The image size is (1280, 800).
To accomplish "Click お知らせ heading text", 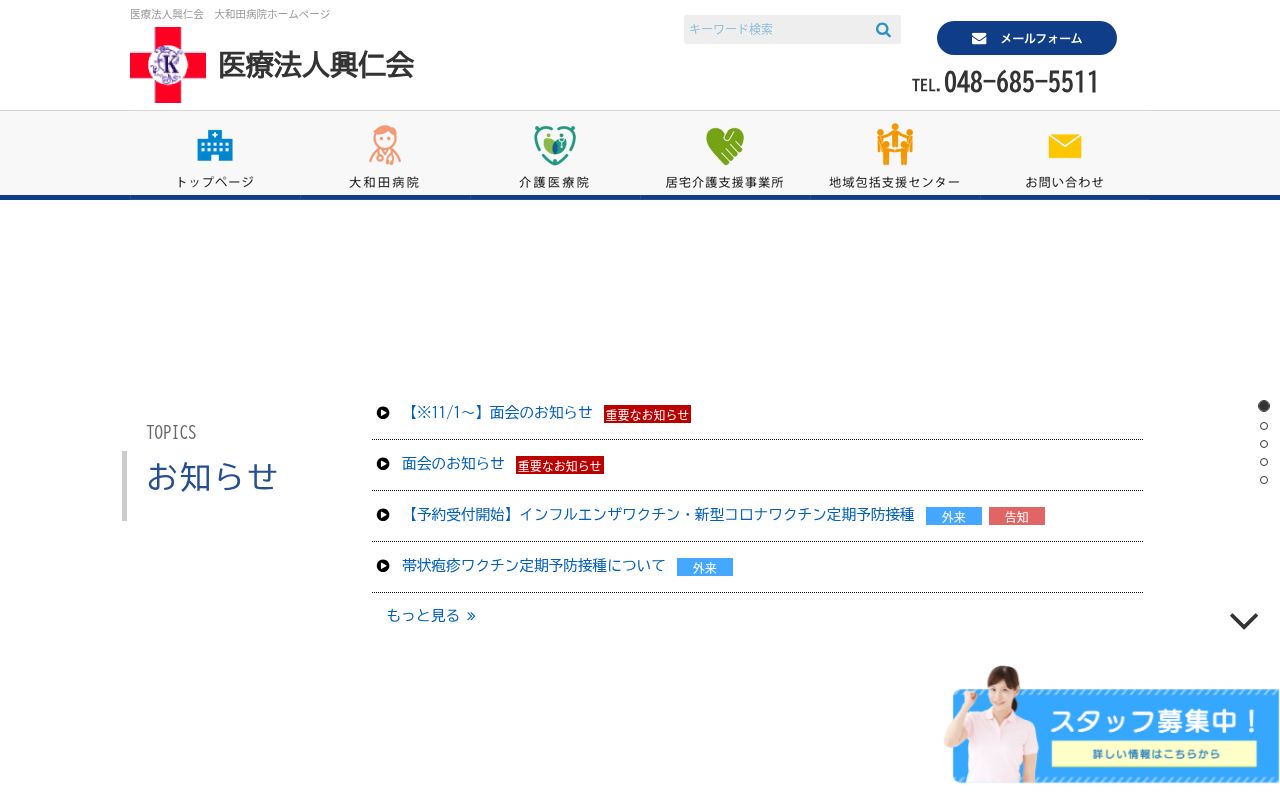I will pos(212,476).
